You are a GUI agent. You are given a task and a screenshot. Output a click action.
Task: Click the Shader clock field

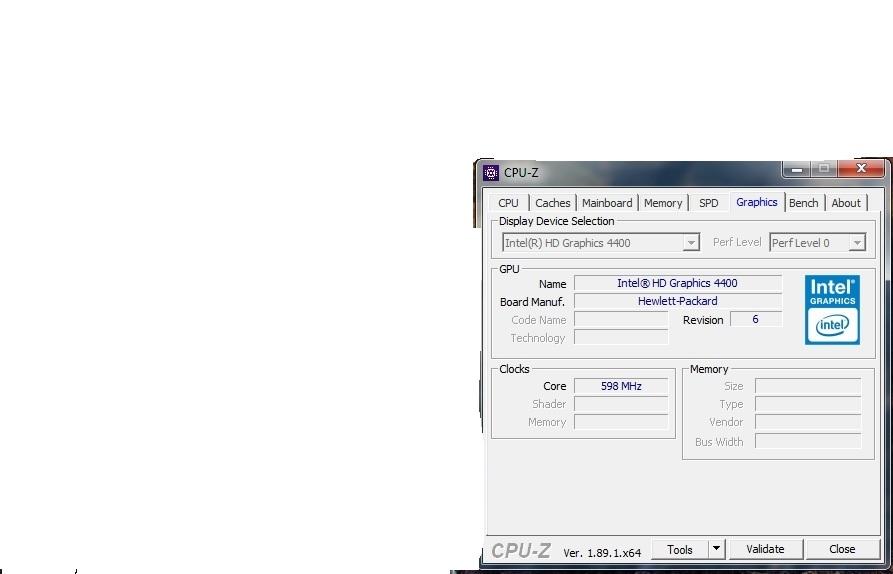pyautogui.click(x=621, y=404)
